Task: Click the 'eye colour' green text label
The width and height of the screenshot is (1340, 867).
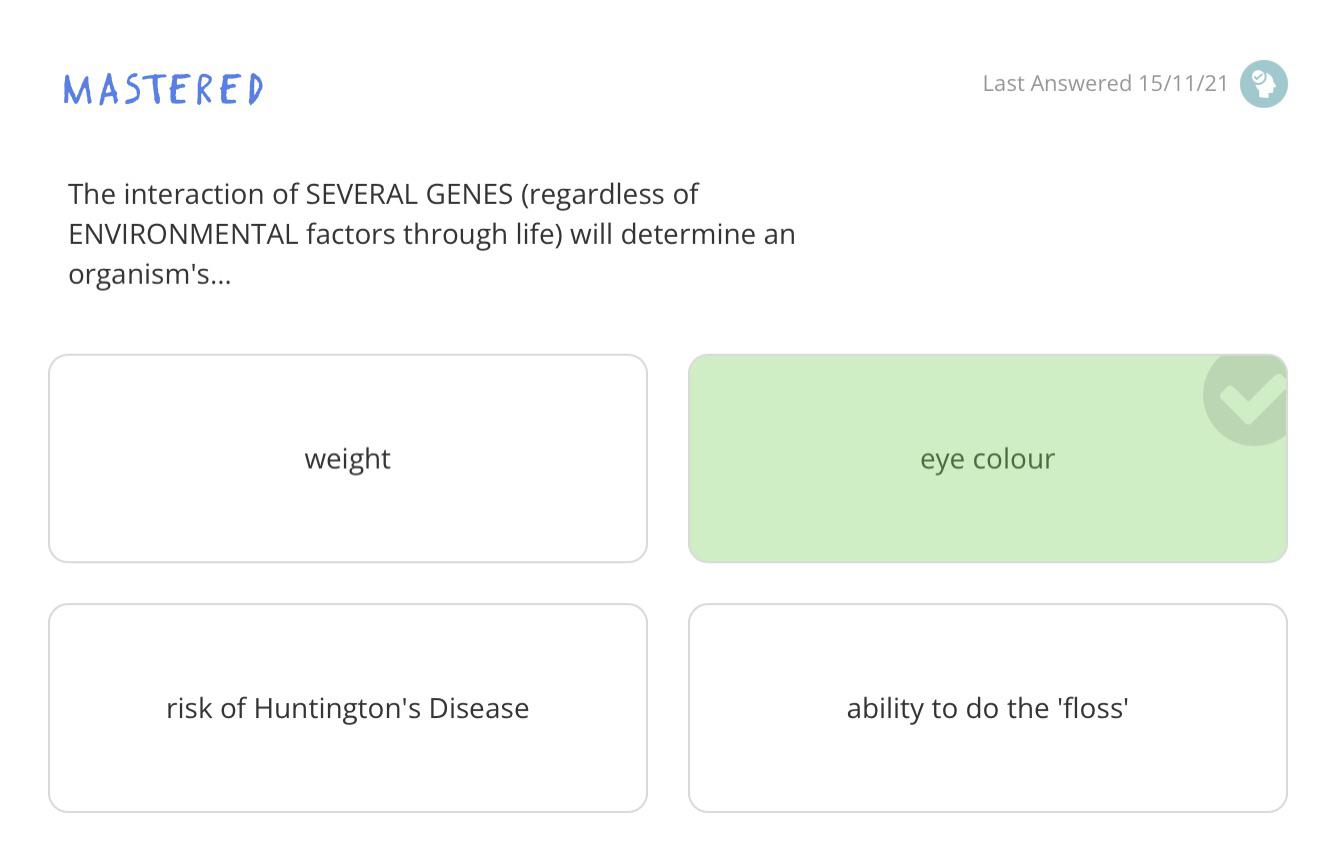Action: (x=987, y=459)
